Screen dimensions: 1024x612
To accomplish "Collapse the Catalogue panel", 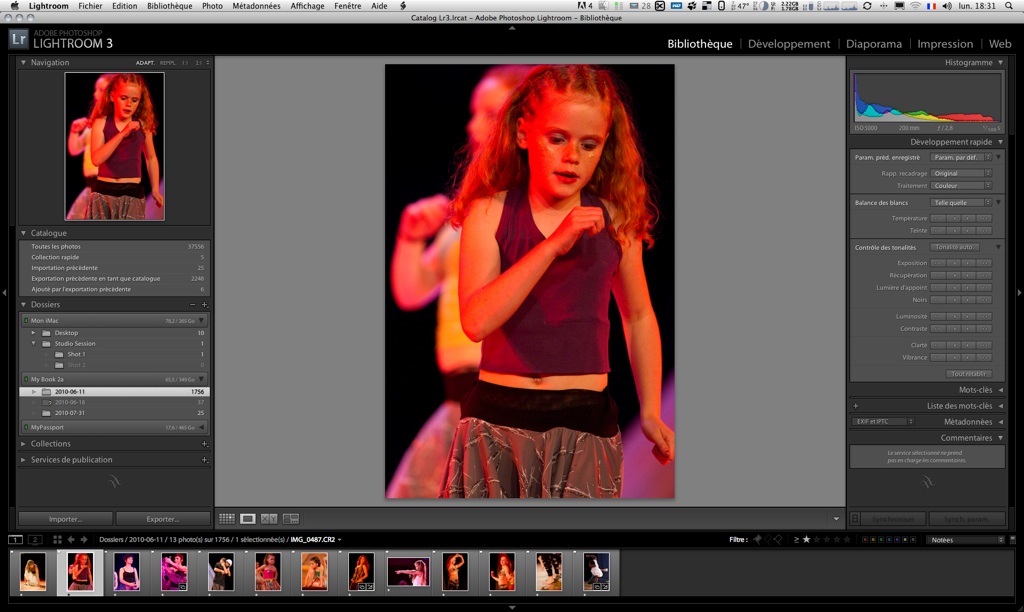I will tap(24, 233).
